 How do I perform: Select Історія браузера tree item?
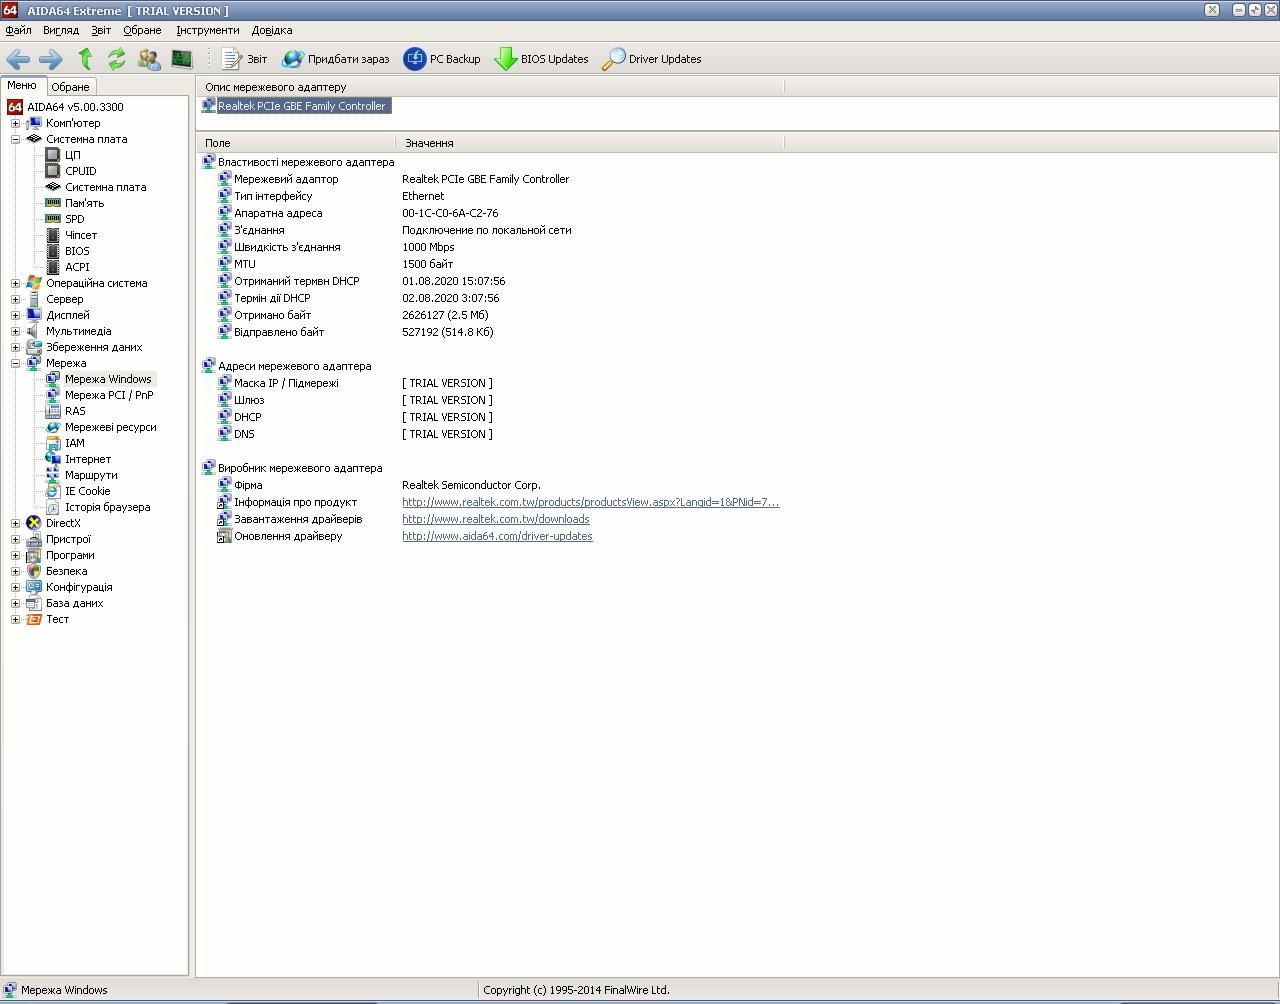click(x=107, y=507)
